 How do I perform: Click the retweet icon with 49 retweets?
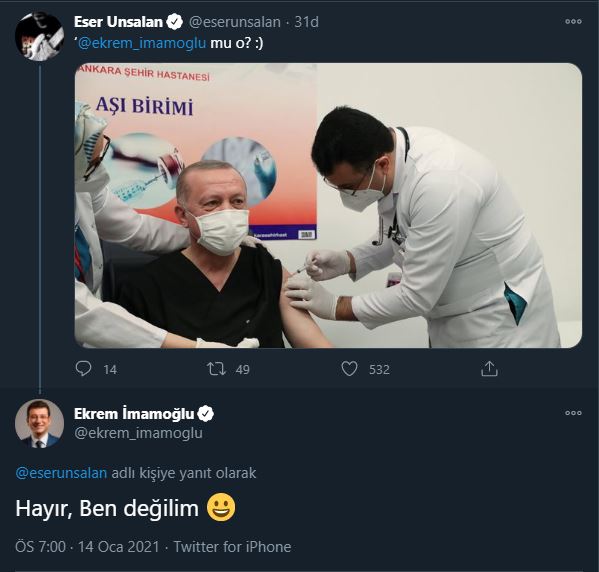(x=216, y=369)
